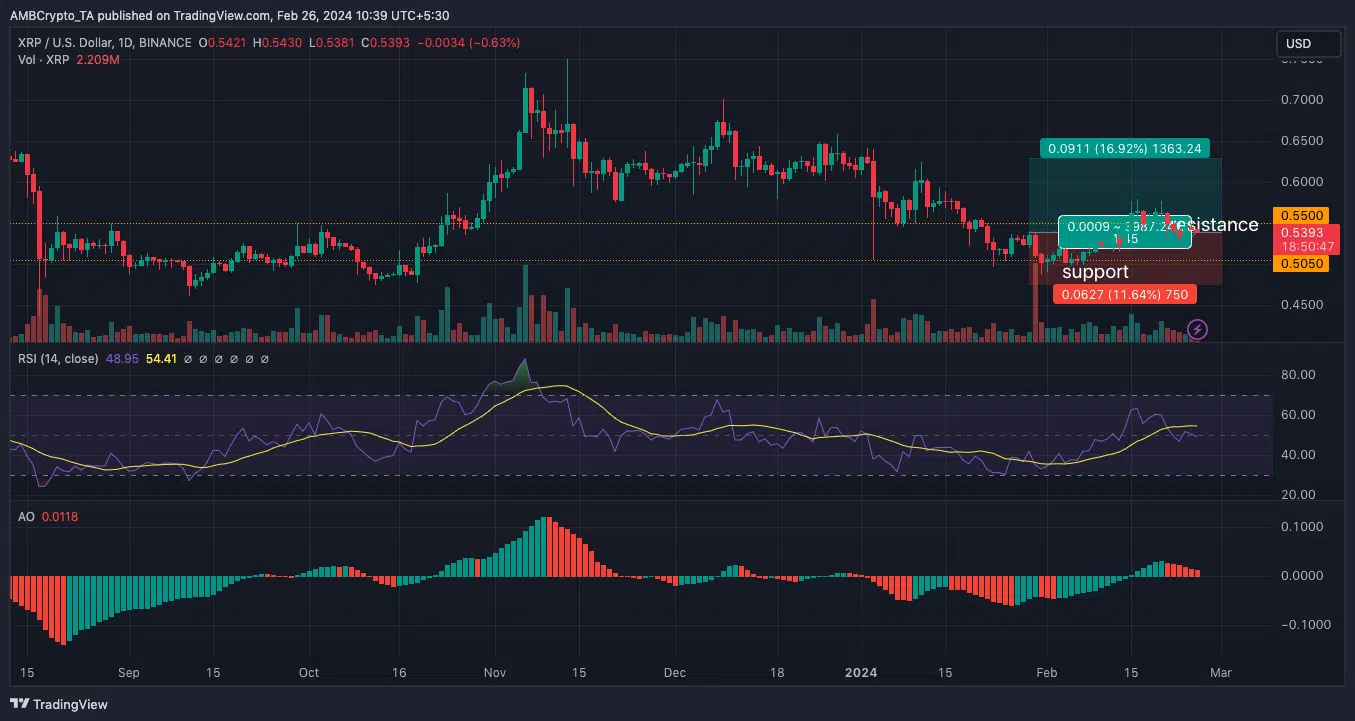Click the 0.5050 orange price label

pos(1300,263)
